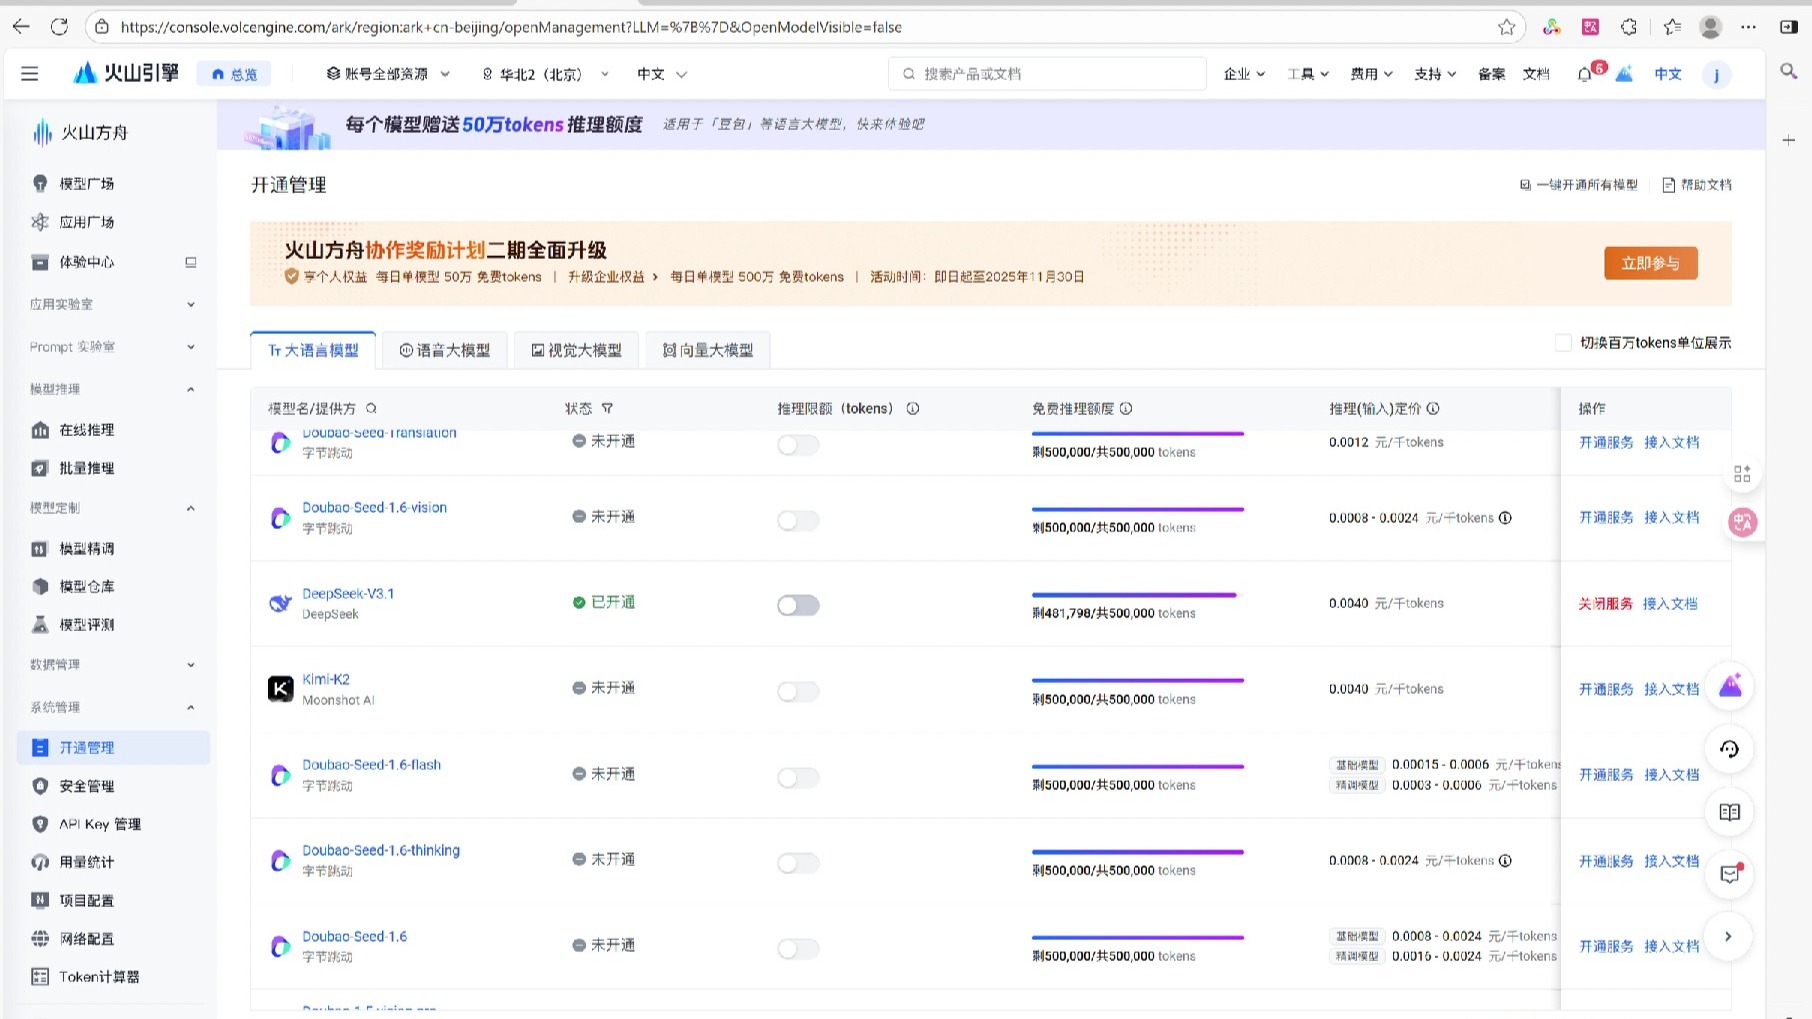Open 应用广场 in the sidebar
Image resolution: width=1812 pixels, height=1019 pixels.
pyautogui.click(x=87, y=222)
